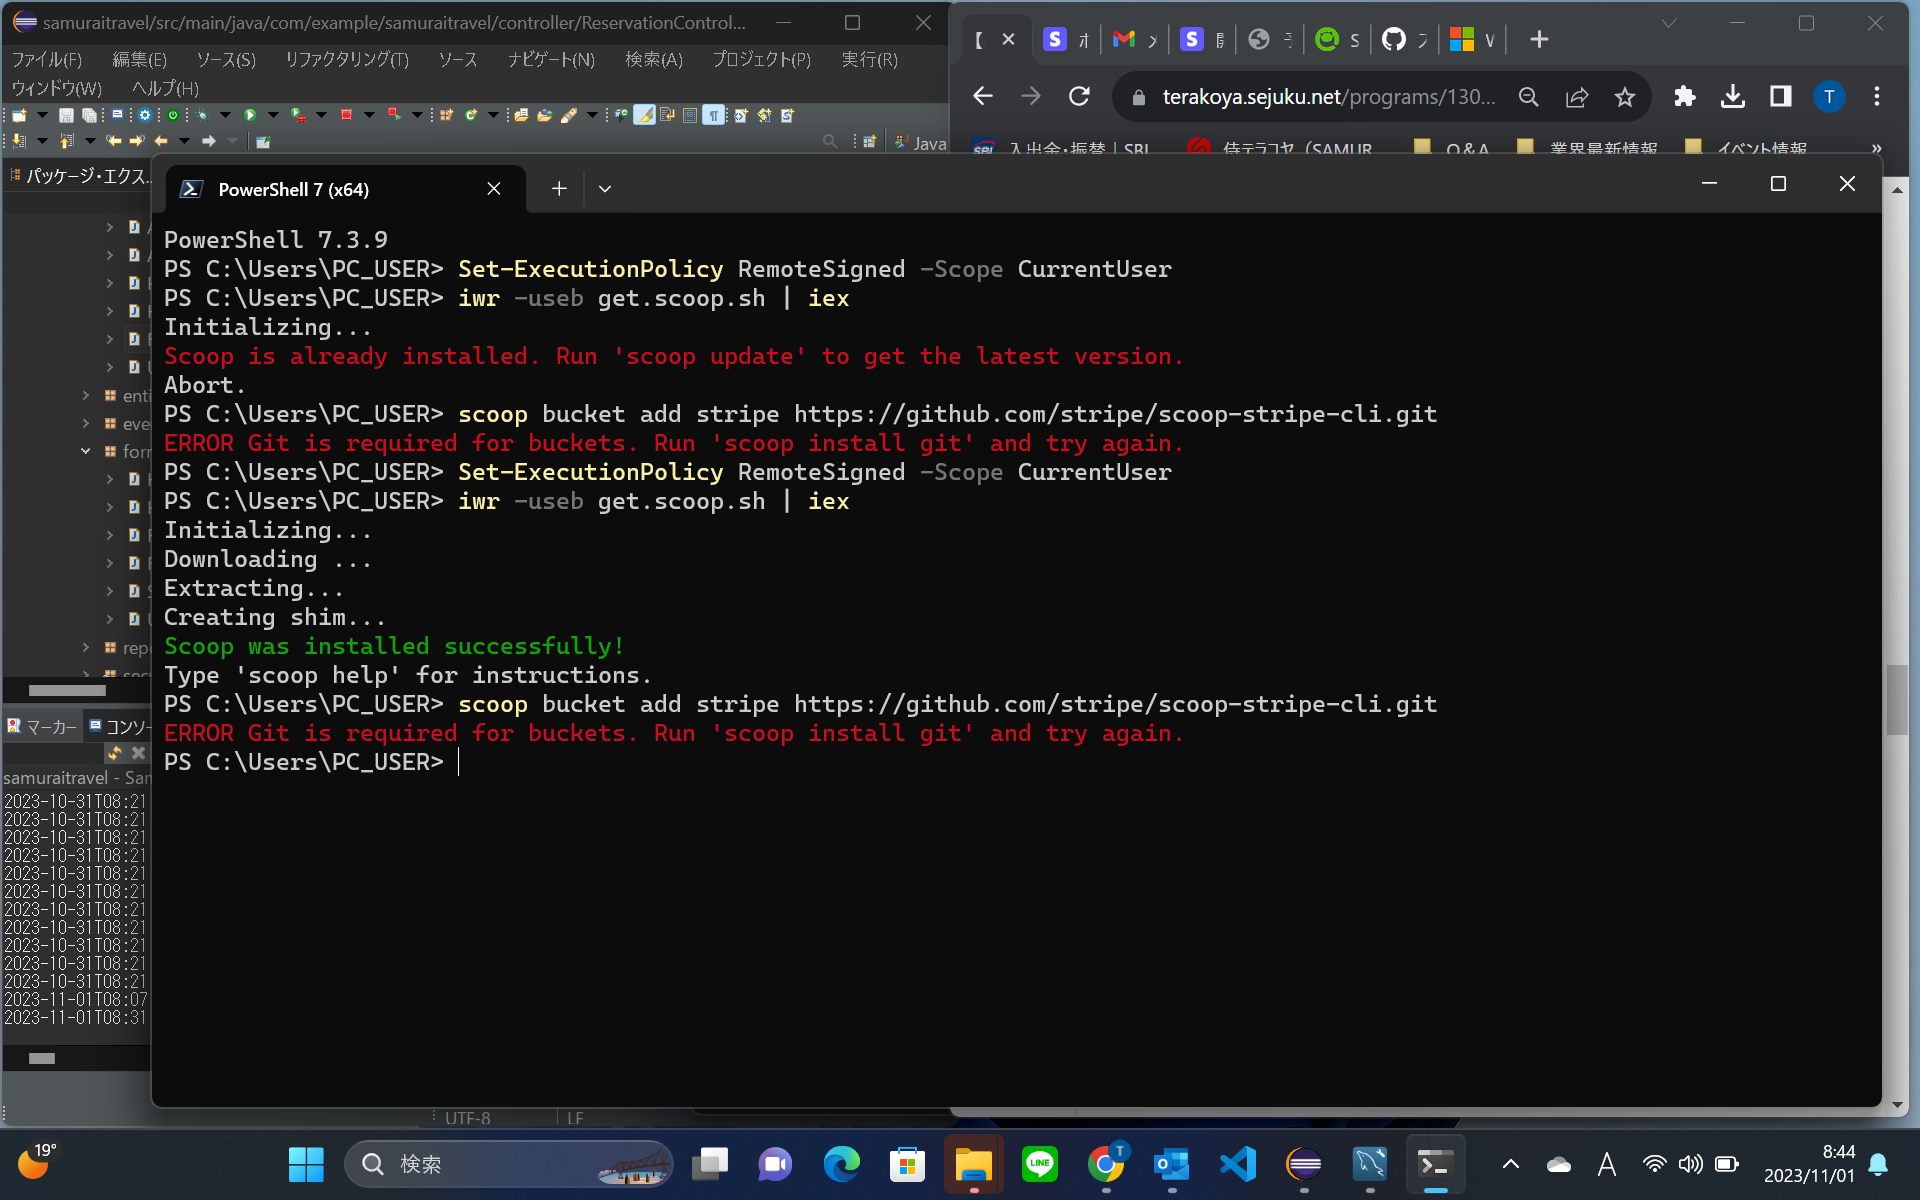Click the green Run button in Eclipse
Screen dimensions: 1920x1200
click(250, 115)
